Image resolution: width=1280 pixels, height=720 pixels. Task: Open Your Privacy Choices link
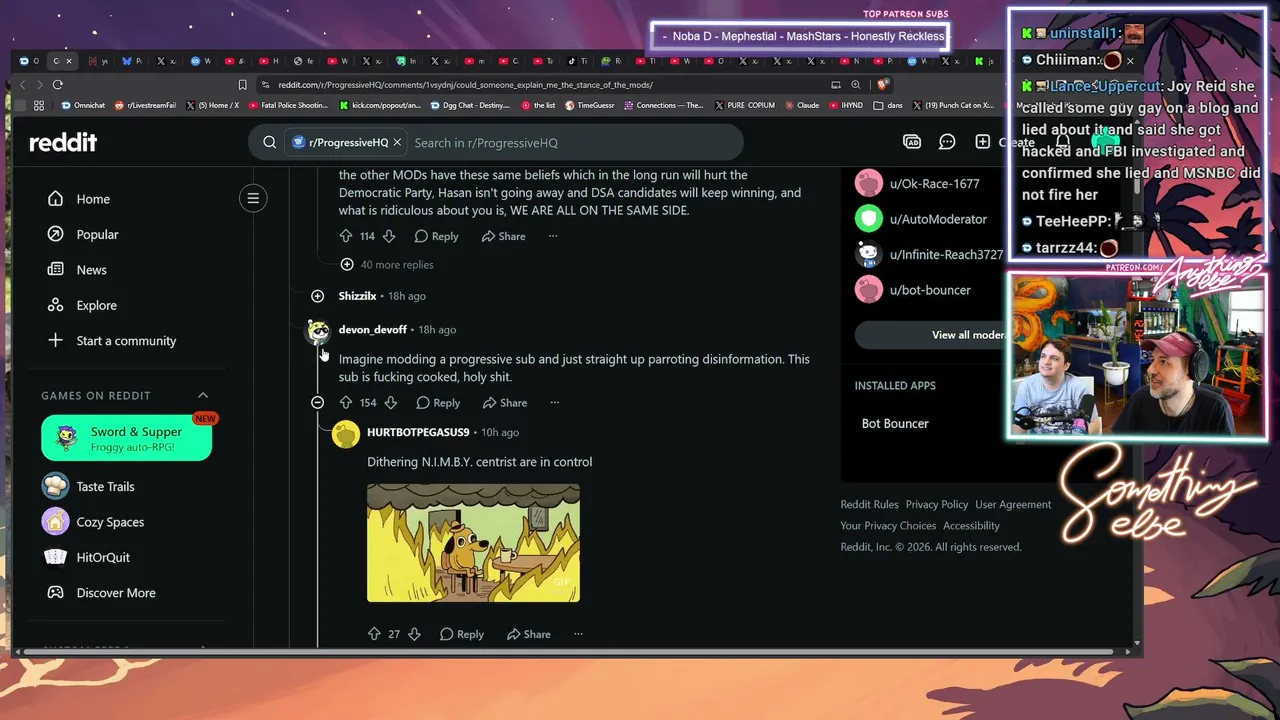click(x=888, y=526)
